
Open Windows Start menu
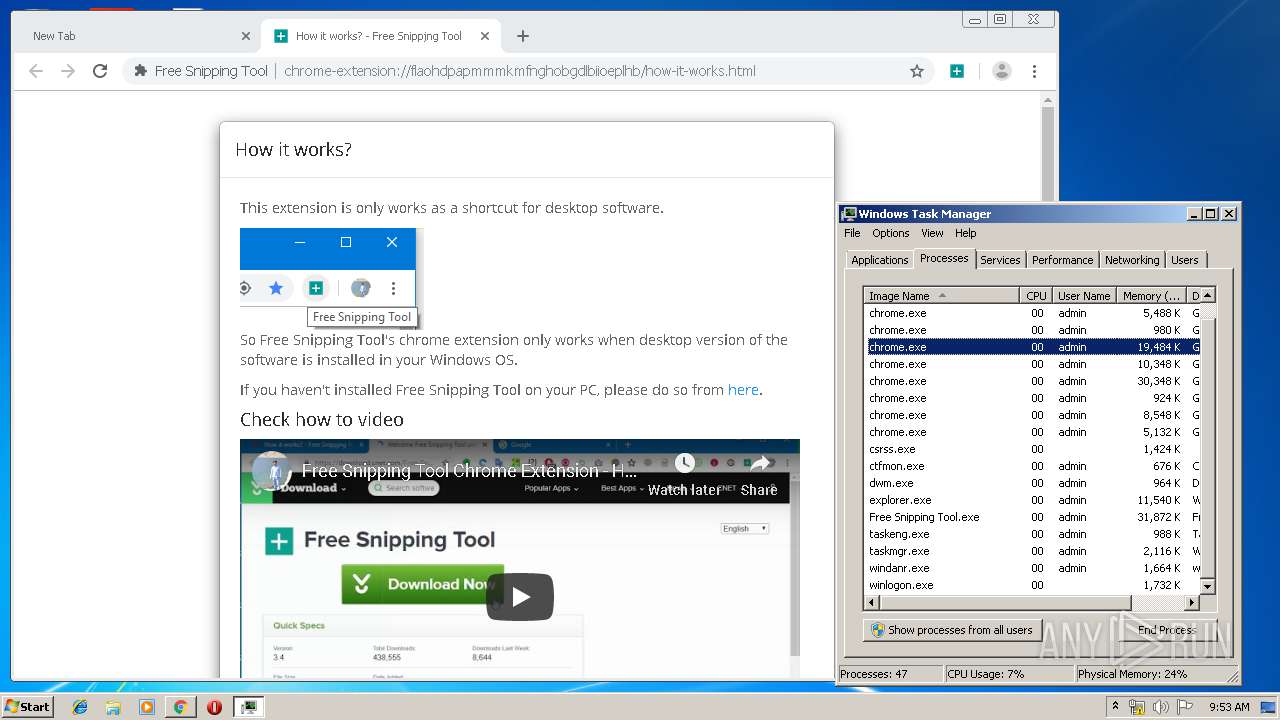pos(27,707)
